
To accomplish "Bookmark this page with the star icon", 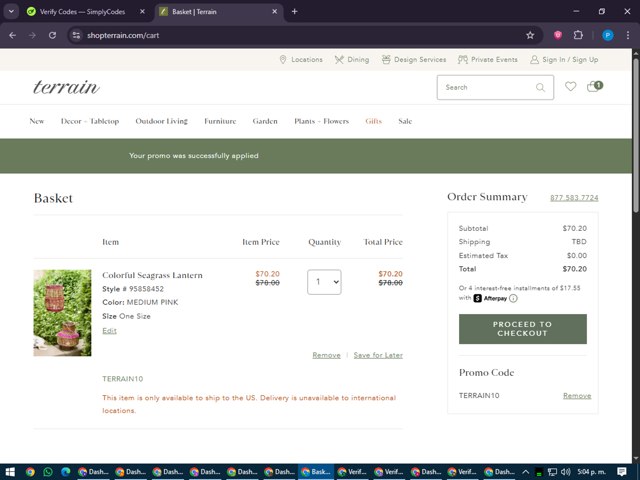I will click(x=530, y=36).
